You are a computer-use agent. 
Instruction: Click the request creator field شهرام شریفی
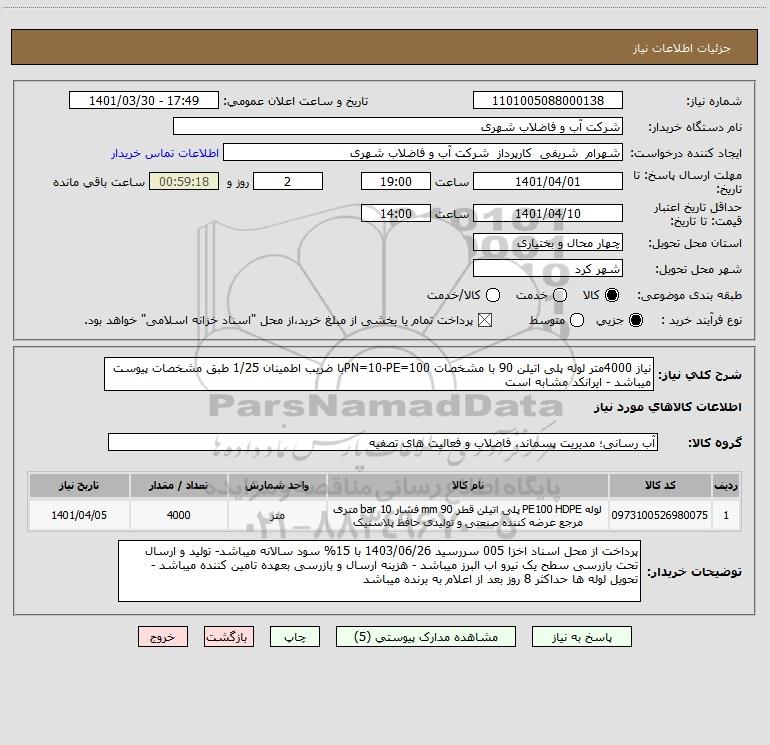click(423, 153)
